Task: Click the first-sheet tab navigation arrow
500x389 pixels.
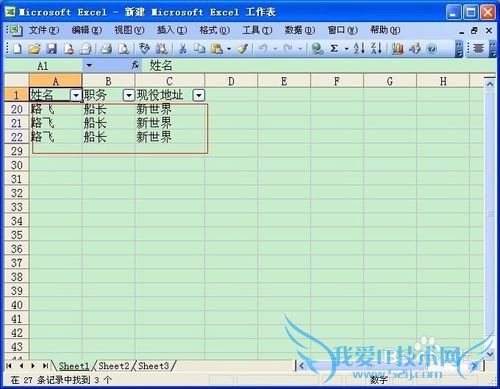Action: click(9, 366)
